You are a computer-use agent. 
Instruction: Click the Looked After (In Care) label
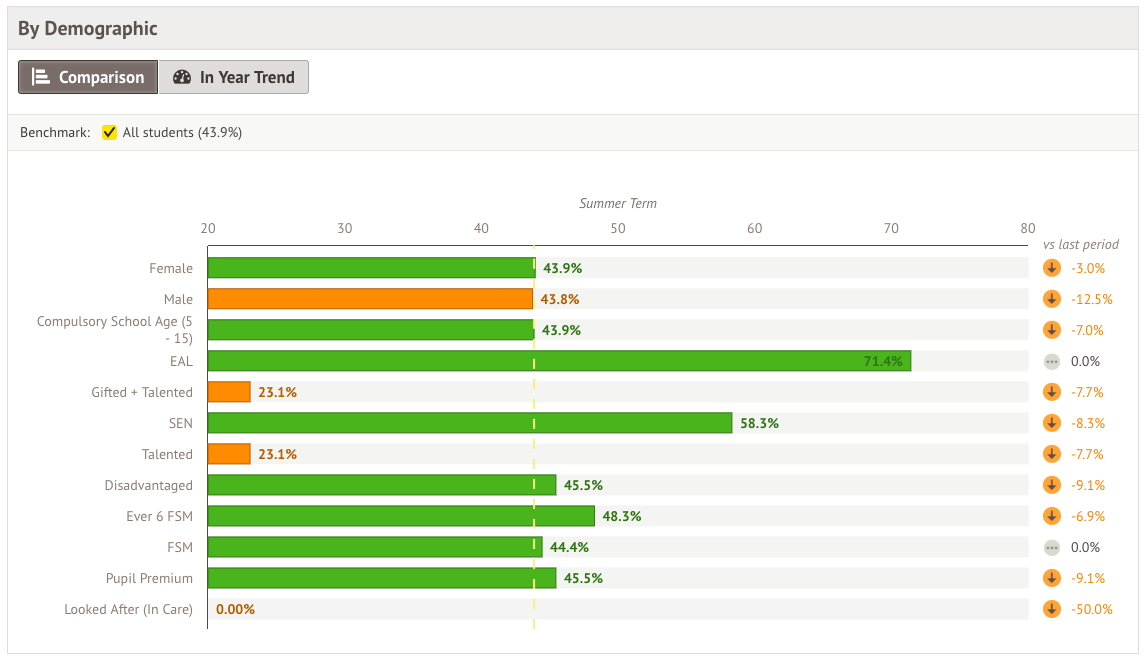(128, 609)
